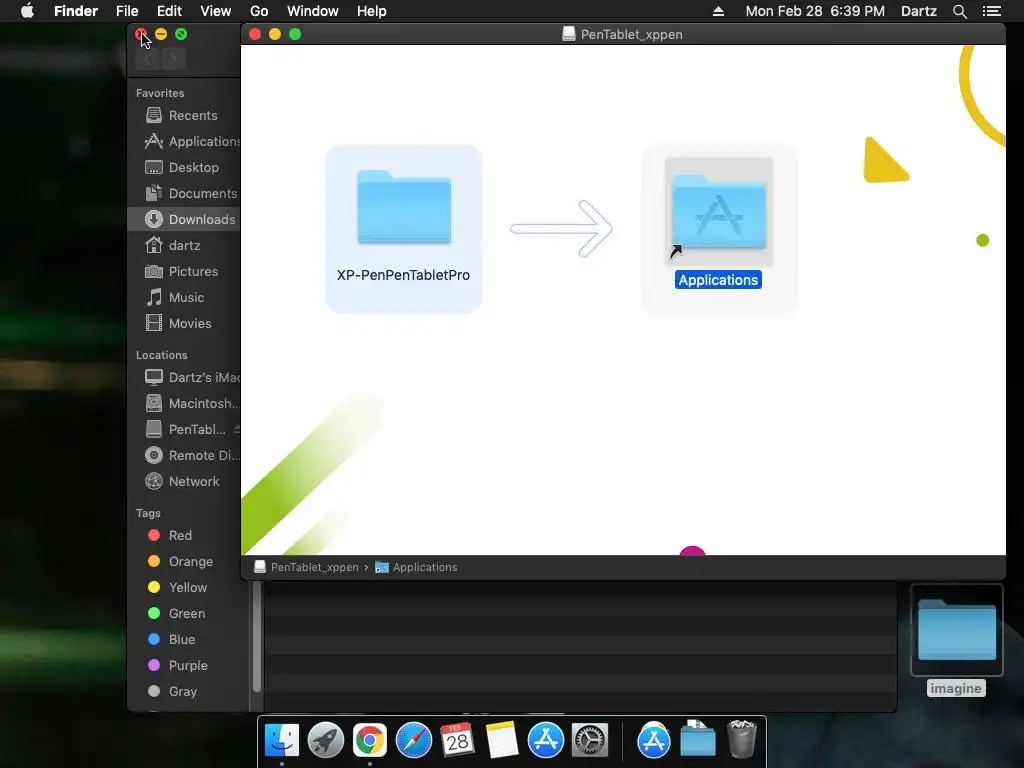
Task: Open Recents in Finder sidebar
Action: click(x=184, y=116)
